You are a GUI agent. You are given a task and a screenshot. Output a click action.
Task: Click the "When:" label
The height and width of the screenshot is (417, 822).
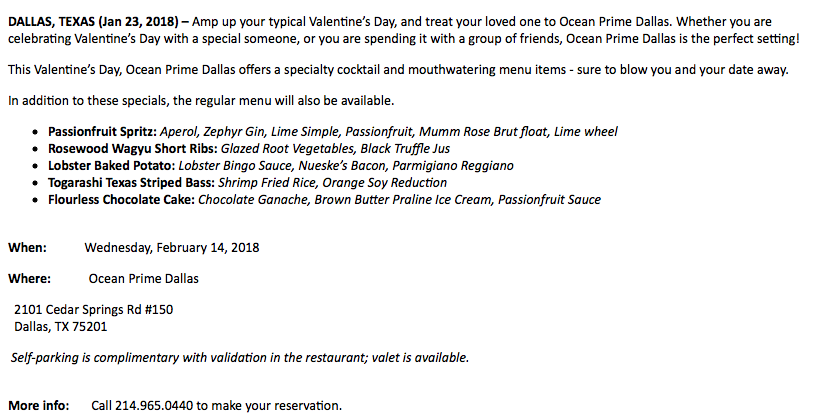[x=27, y=248]
